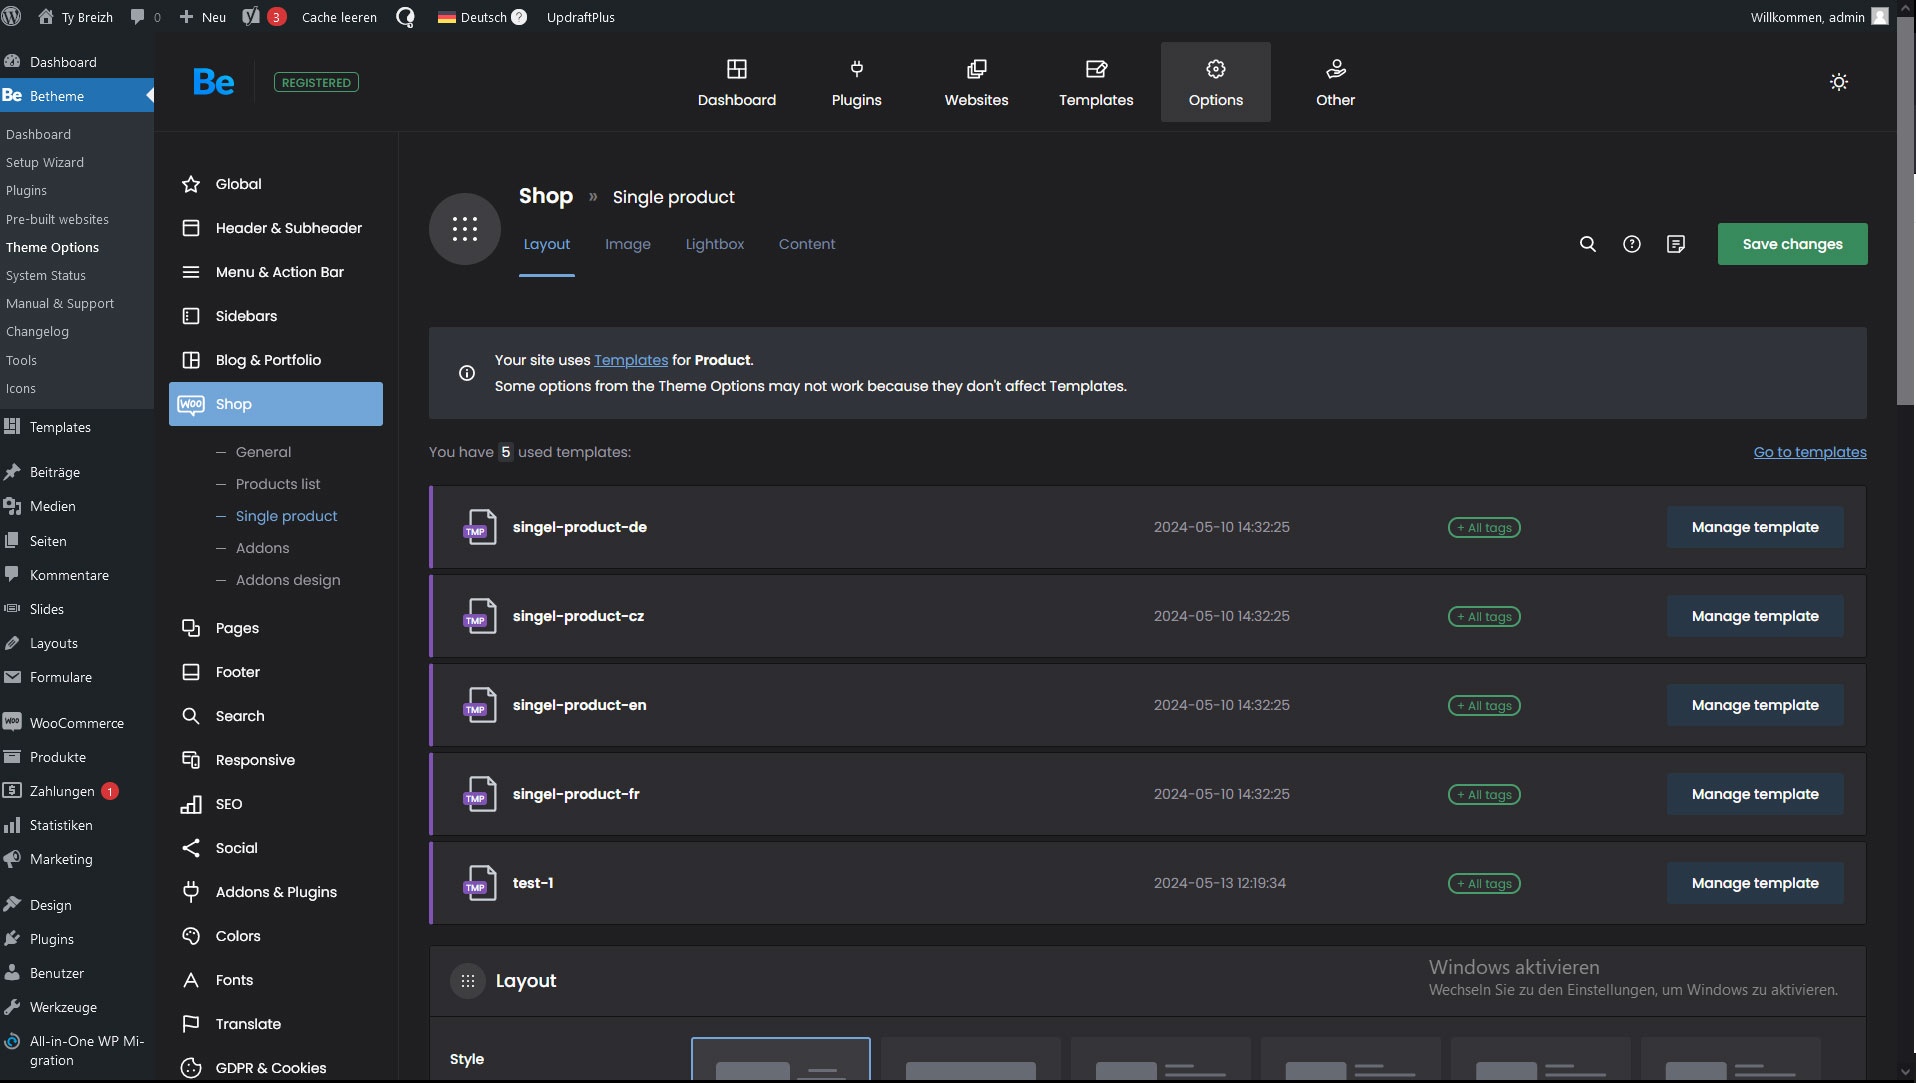Switch to the Content tab
This screenshot has height=1083, width=1916.
click(806, 244)
